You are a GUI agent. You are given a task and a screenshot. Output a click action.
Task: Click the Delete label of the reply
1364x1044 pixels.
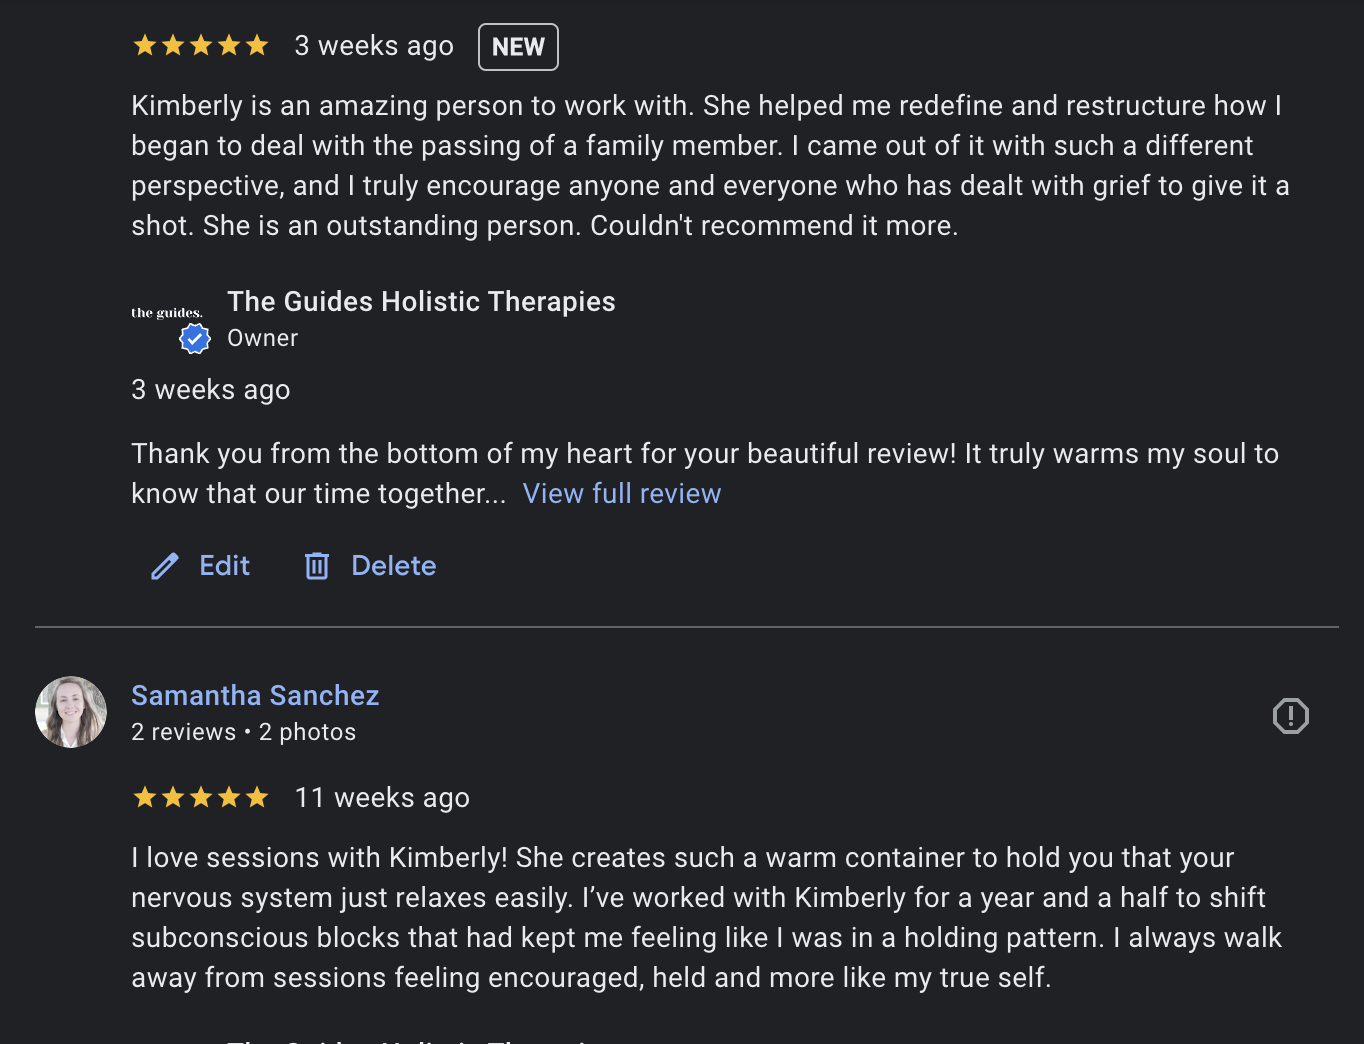click(x=393, y=566)
